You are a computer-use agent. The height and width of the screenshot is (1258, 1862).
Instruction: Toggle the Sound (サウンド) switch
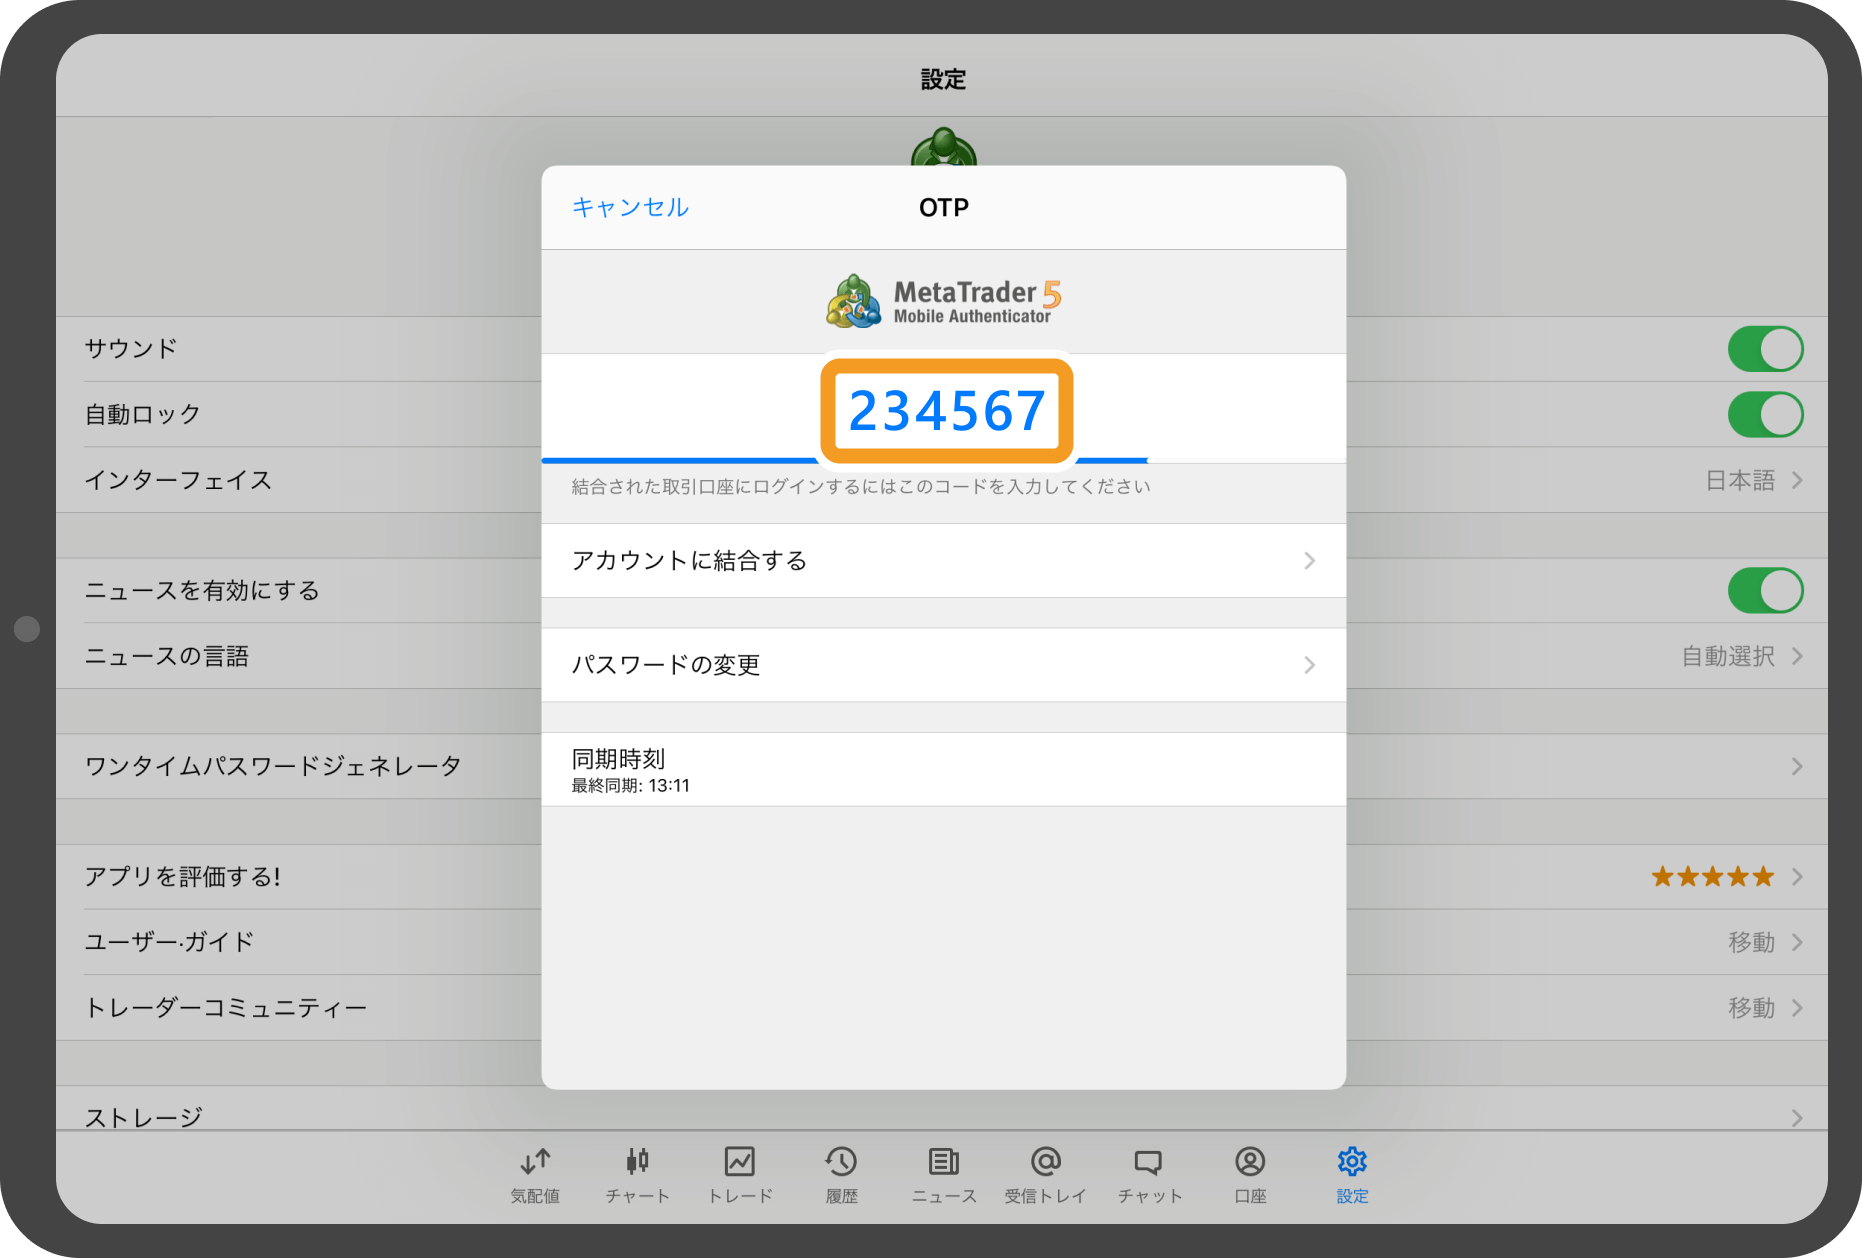tap(1765, 349)
